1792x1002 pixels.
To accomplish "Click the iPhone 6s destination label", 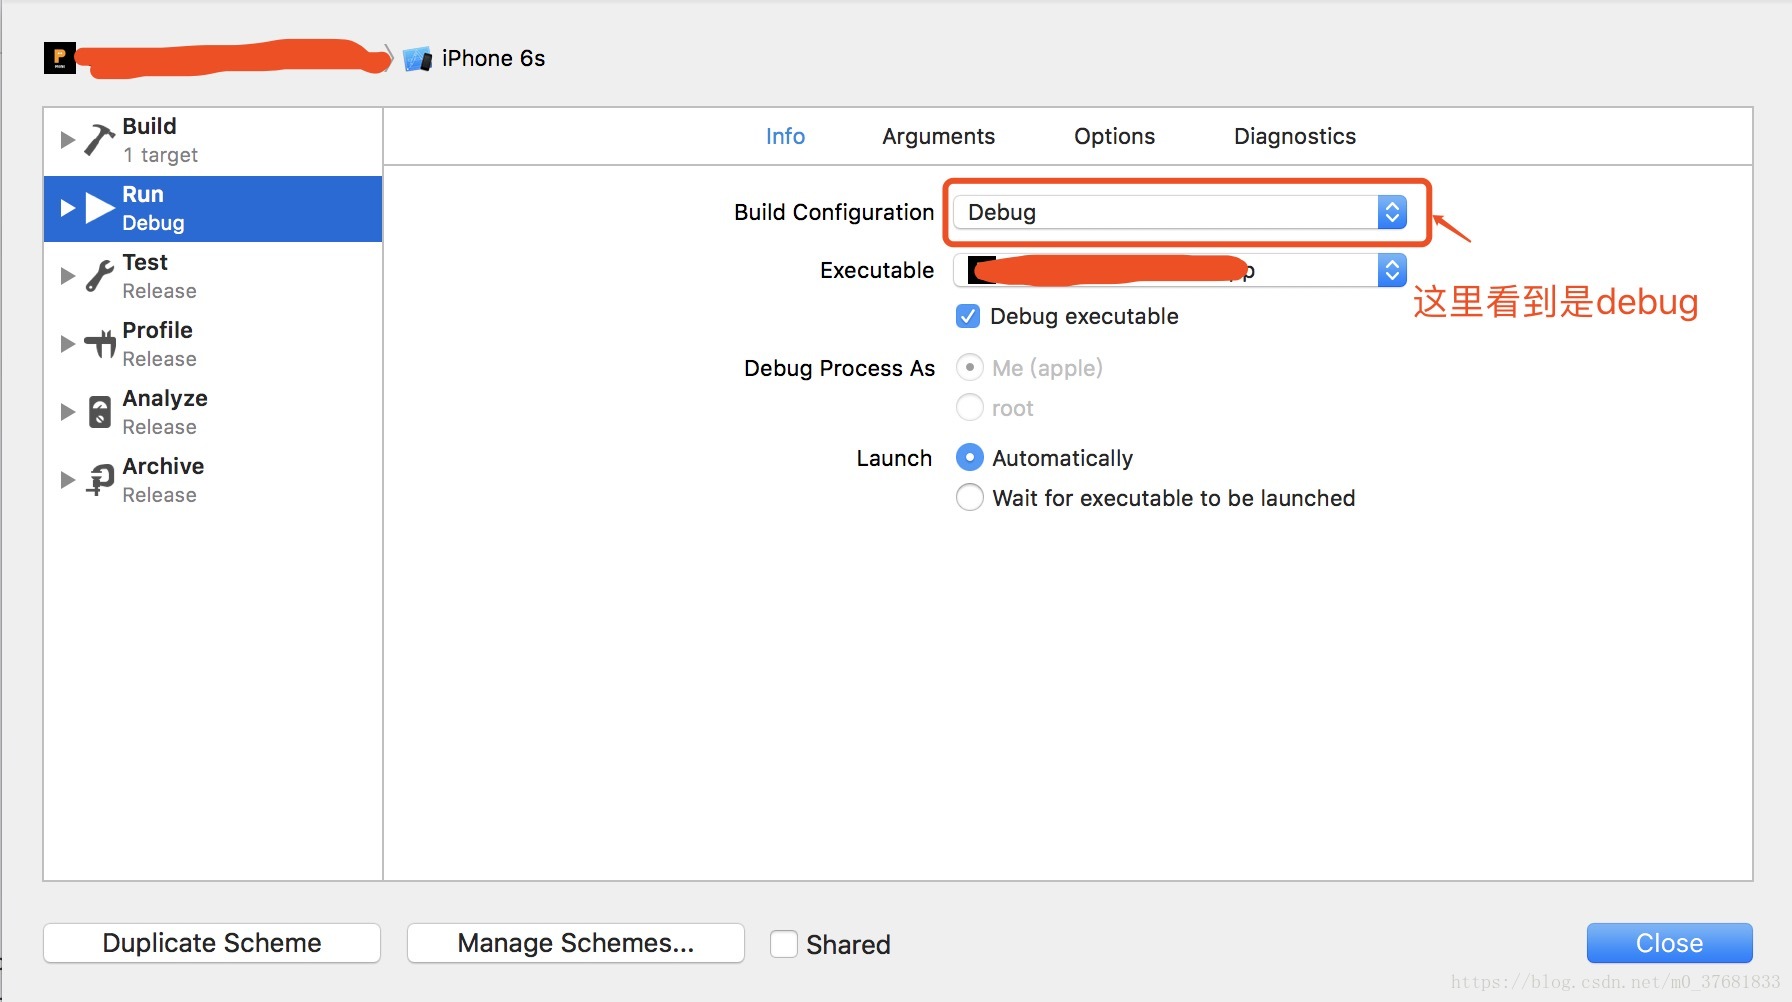I will click(x=493, y=58).
